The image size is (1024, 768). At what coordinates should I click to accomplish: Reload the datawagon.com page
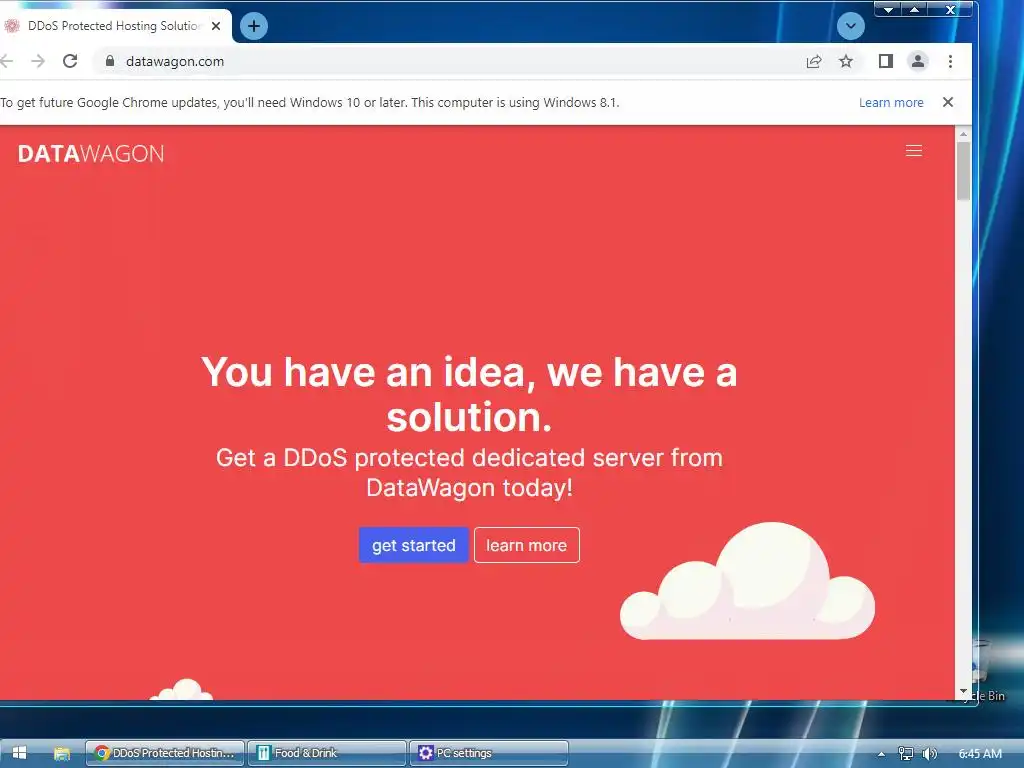(x=70, y=61)
